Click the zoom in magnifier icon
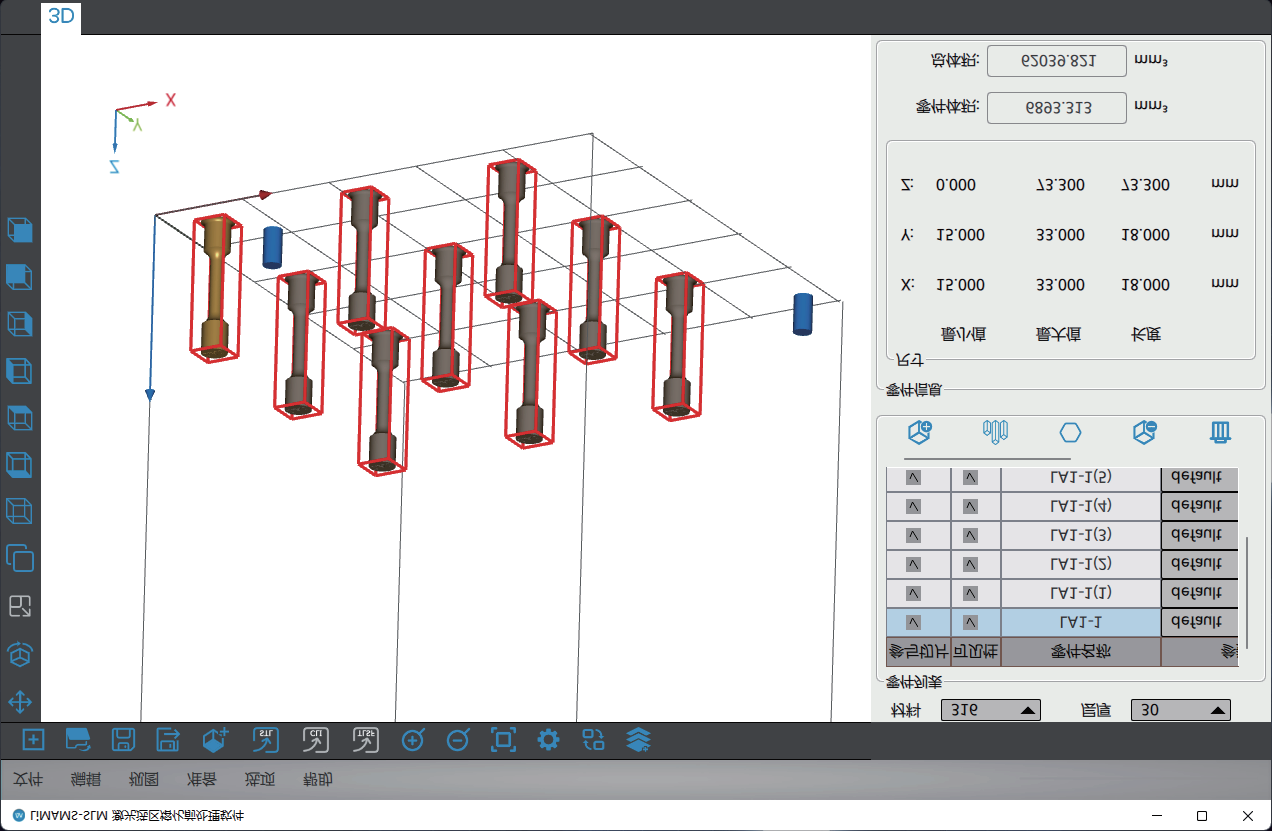The image size is (1272, 831). 412,740
